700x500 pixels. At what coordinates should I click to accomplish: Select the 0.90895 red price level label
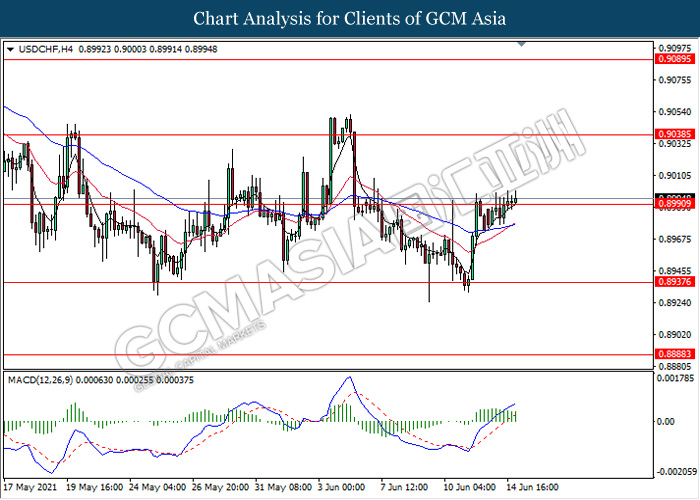[675, 59]
